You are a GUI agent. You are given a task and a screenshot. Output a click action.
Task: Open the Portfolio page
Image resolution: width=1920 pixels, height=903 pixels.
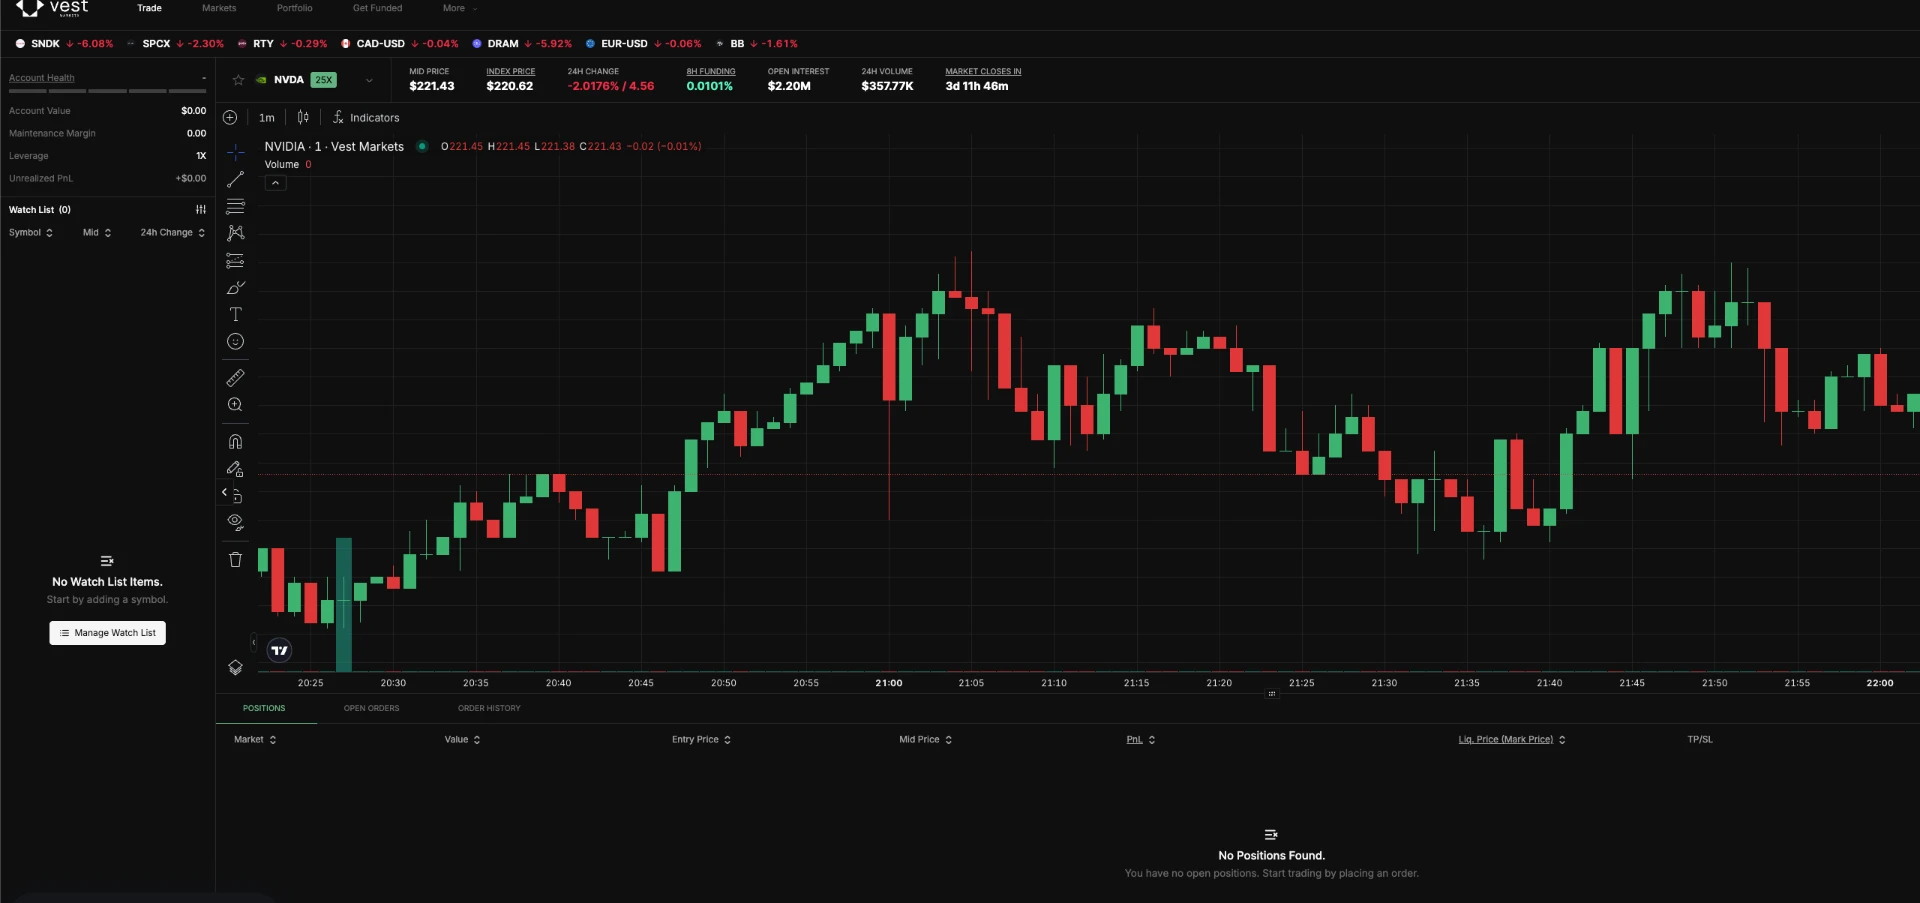(x=294, y=8)
